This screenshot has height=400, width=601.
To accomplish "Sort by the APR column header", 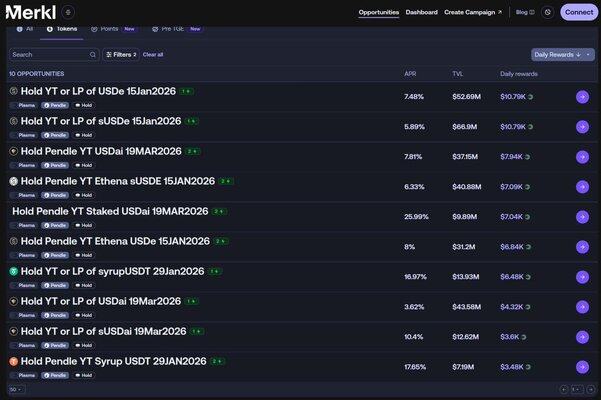I will click(x=410, y=74).
